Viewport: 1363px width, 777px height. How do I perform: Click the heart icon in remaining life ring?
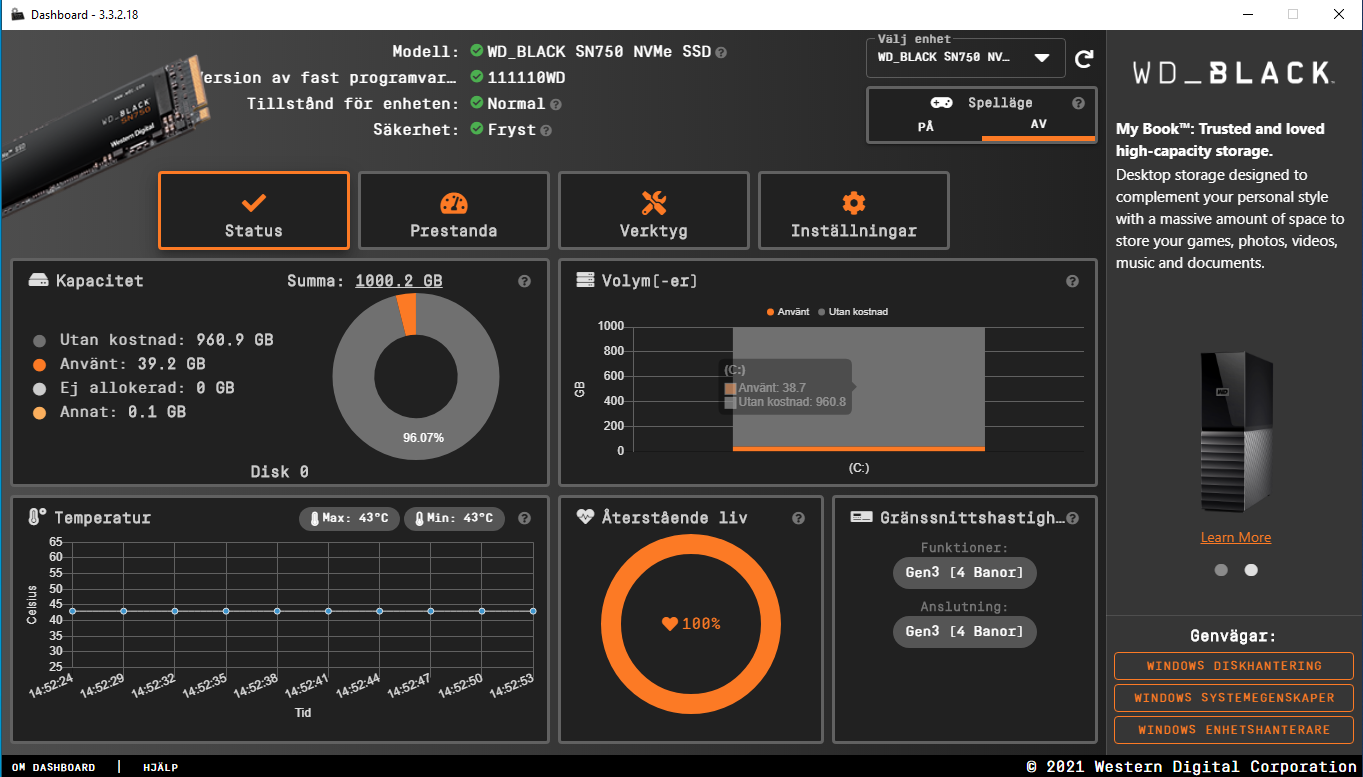pos(670,624)
